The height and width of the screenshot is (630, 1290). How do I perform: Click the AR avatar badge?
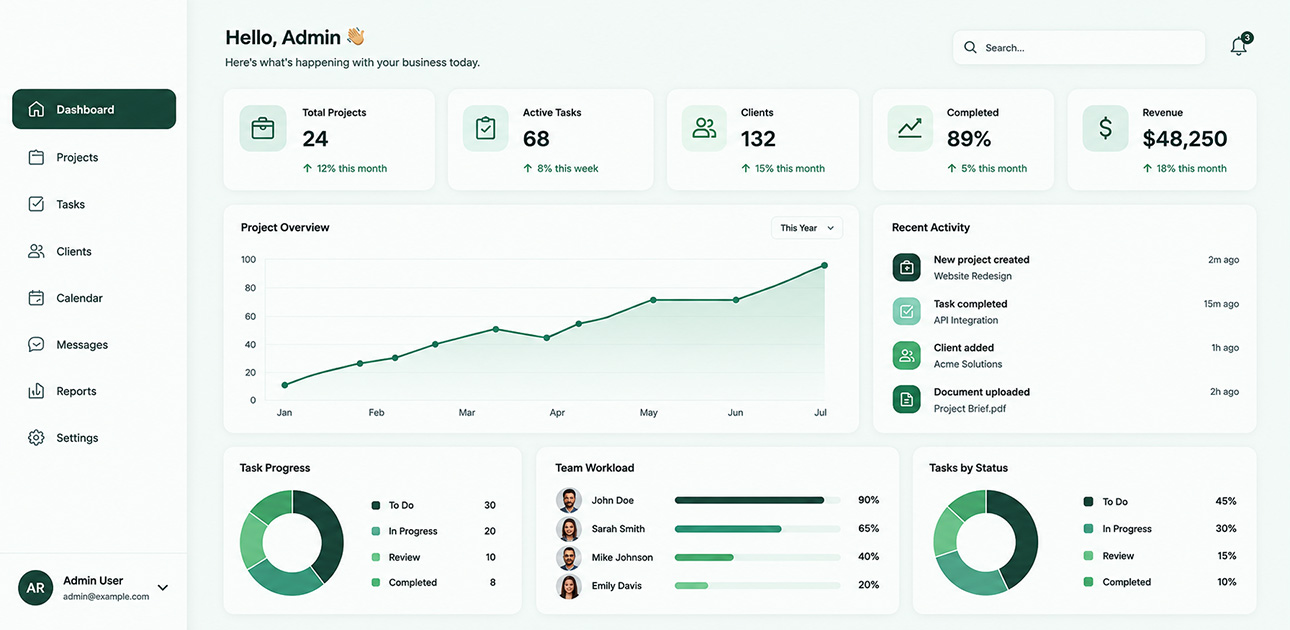point(35,588)
